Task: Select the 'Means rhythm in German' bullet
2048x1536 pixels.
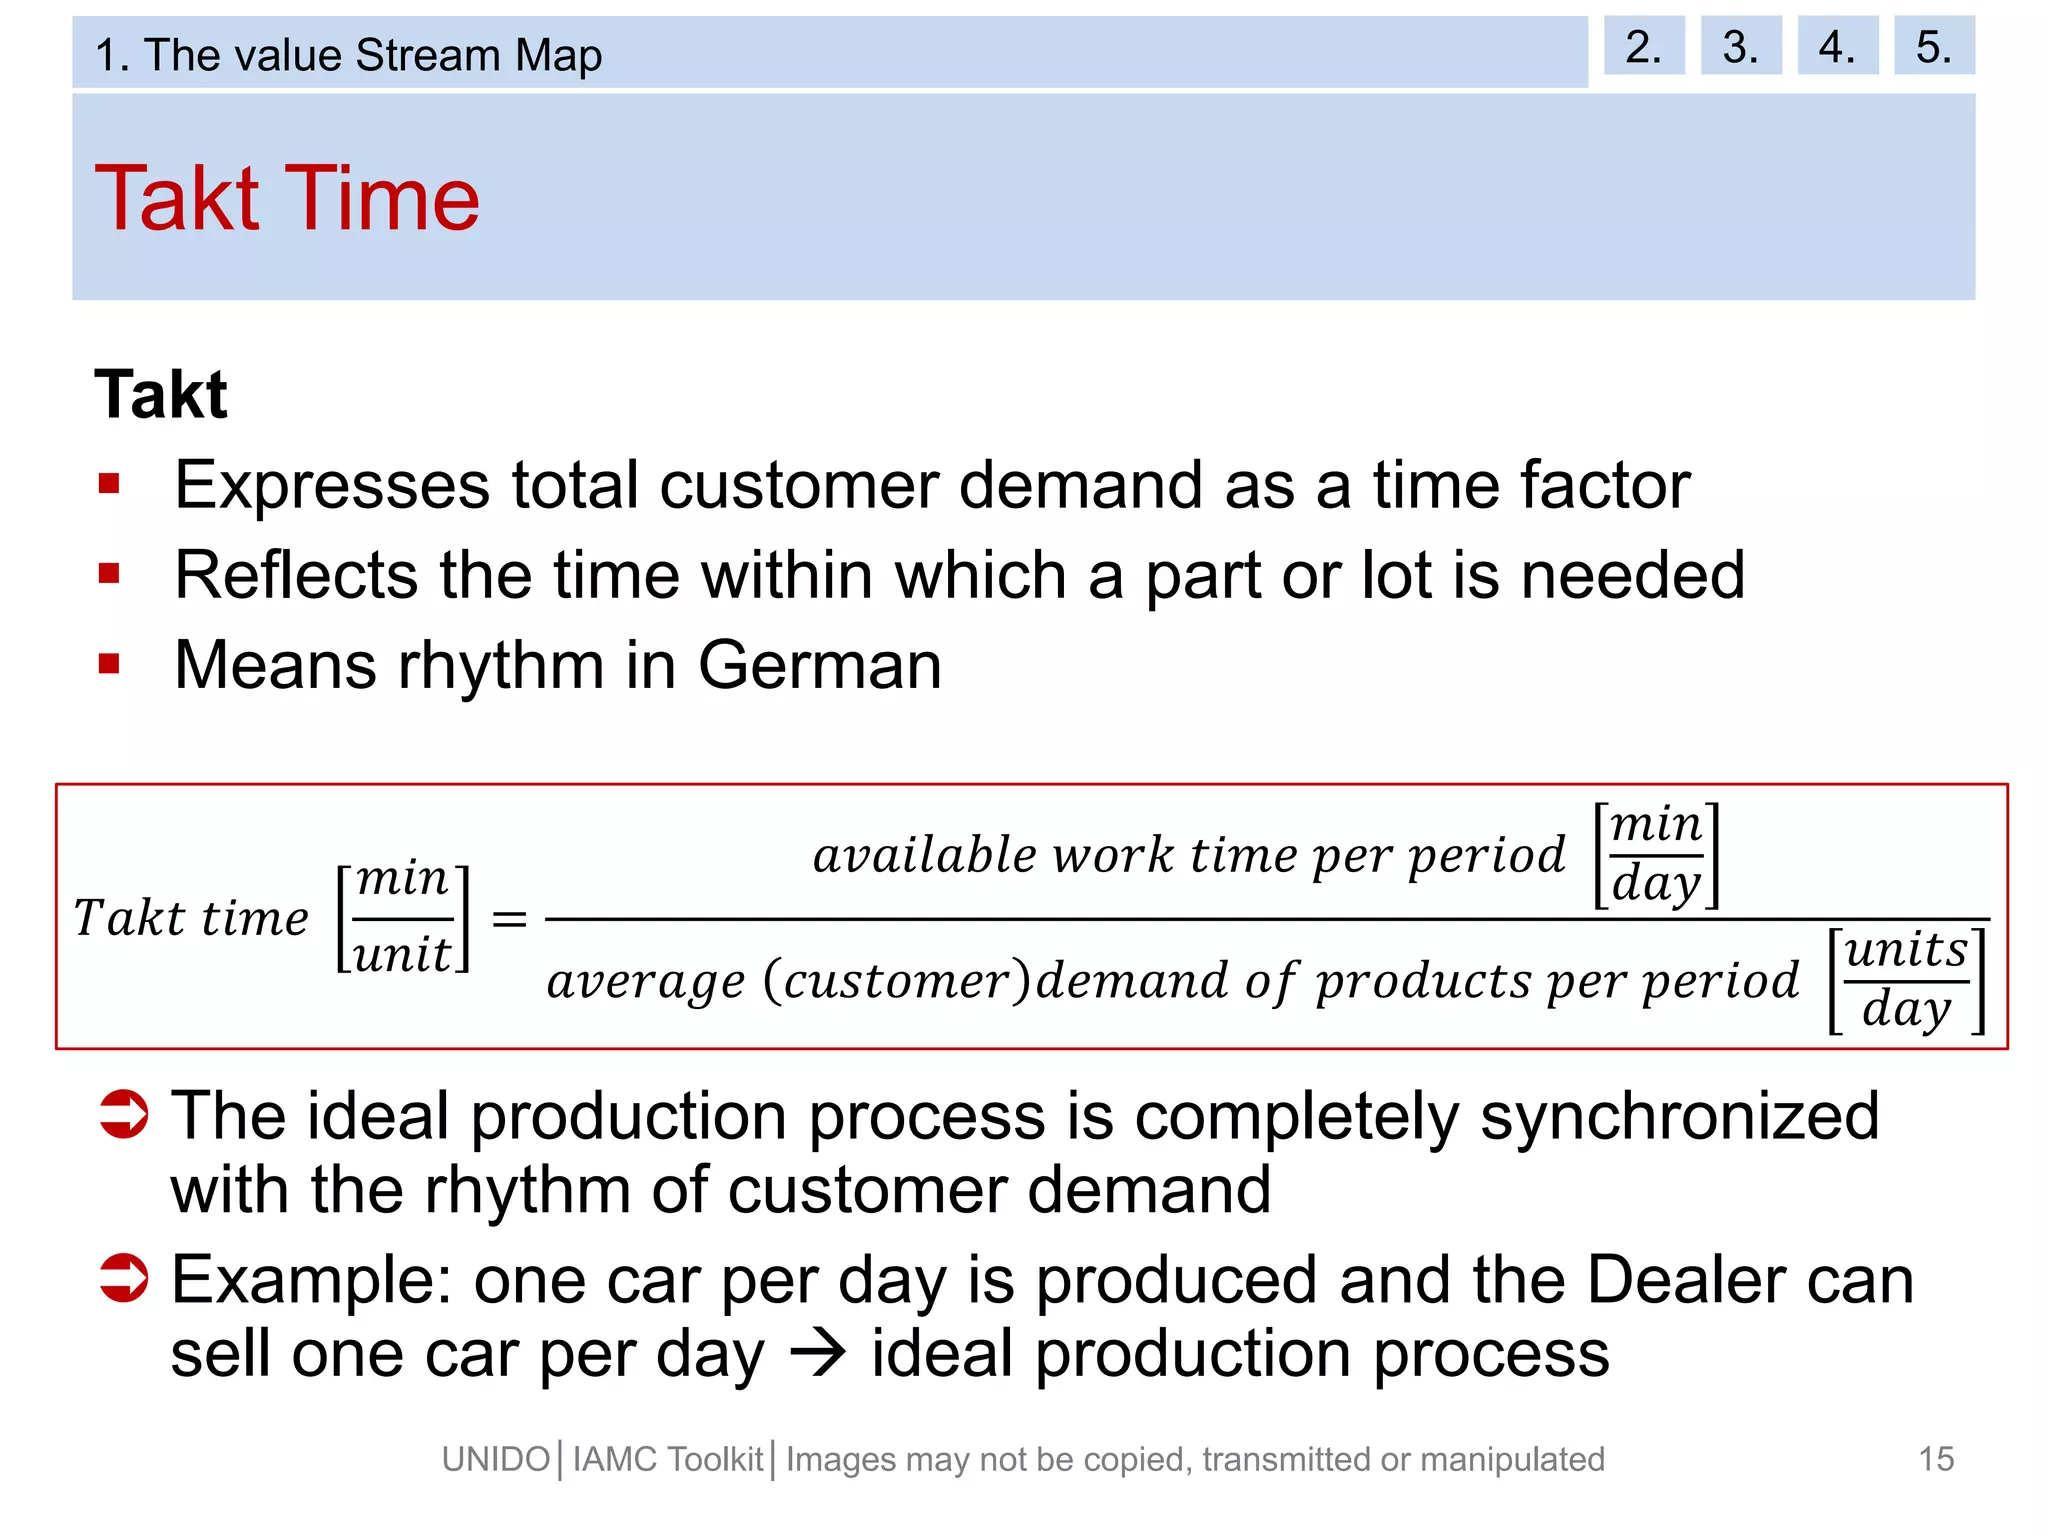Action: pyautogui.click(x=558, y=666)
